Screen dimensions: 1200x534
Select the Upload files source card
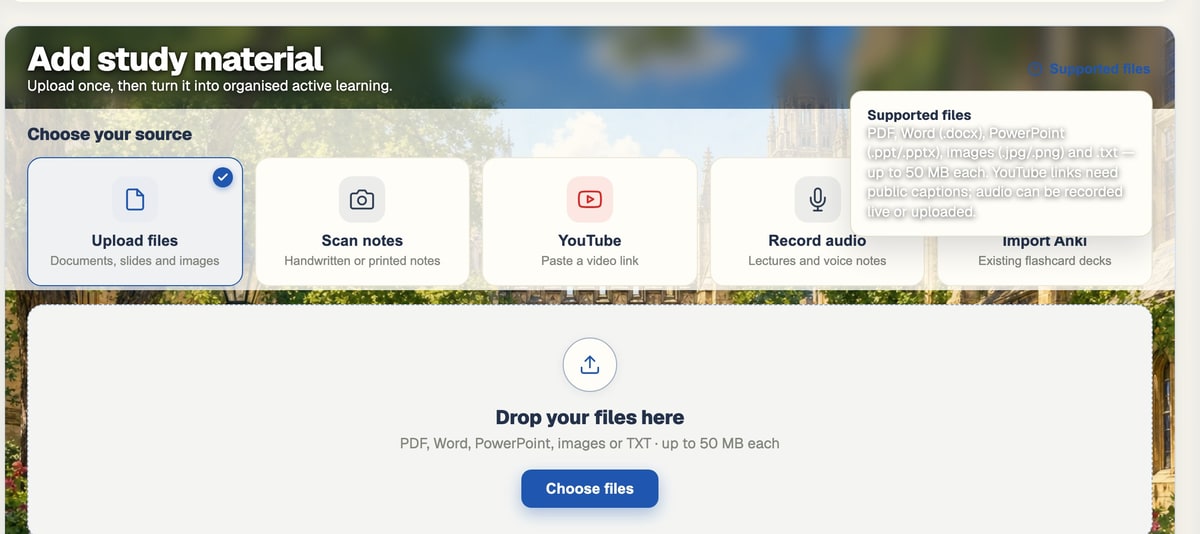[135, 222]
